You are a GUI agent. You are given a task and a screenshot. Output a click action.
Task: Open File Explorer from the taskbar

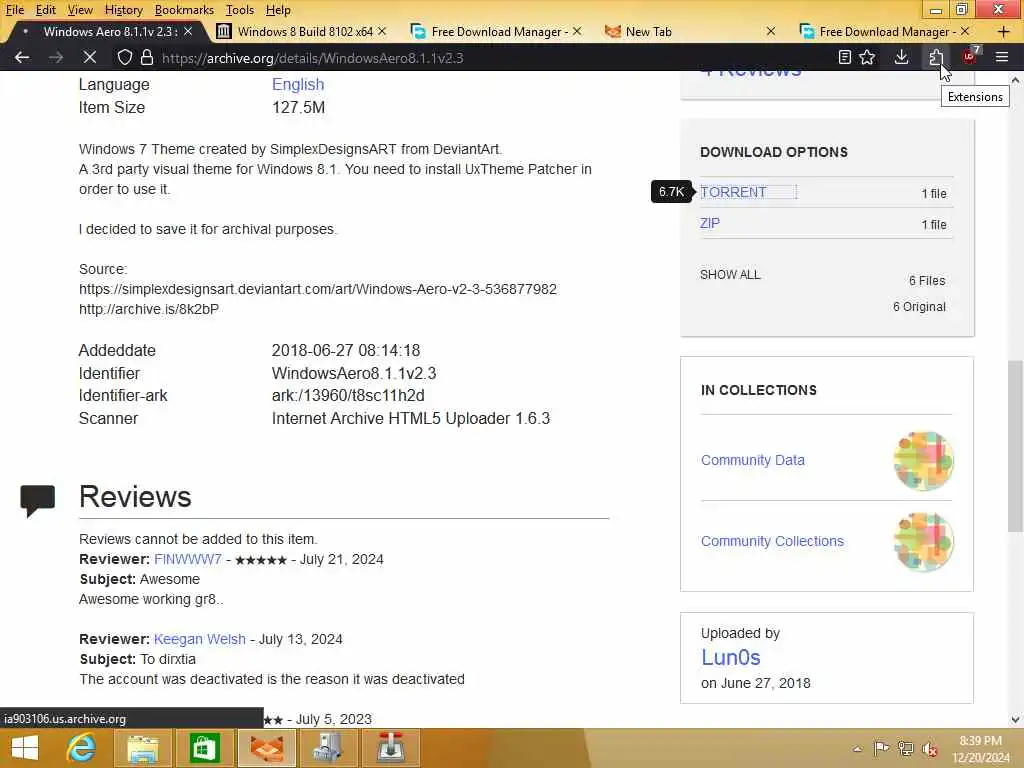click(142, 748)
